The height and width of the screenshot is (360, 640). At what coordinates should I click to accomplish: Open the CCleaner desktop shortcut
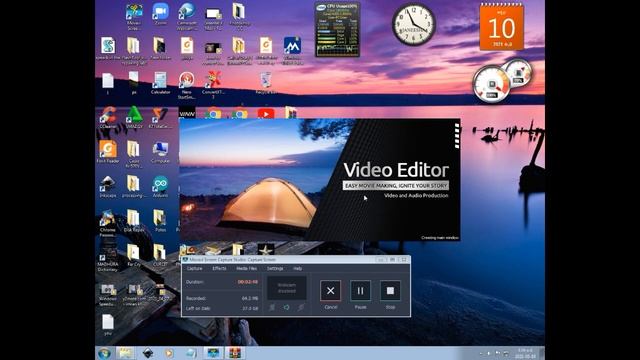coord(108,118)
